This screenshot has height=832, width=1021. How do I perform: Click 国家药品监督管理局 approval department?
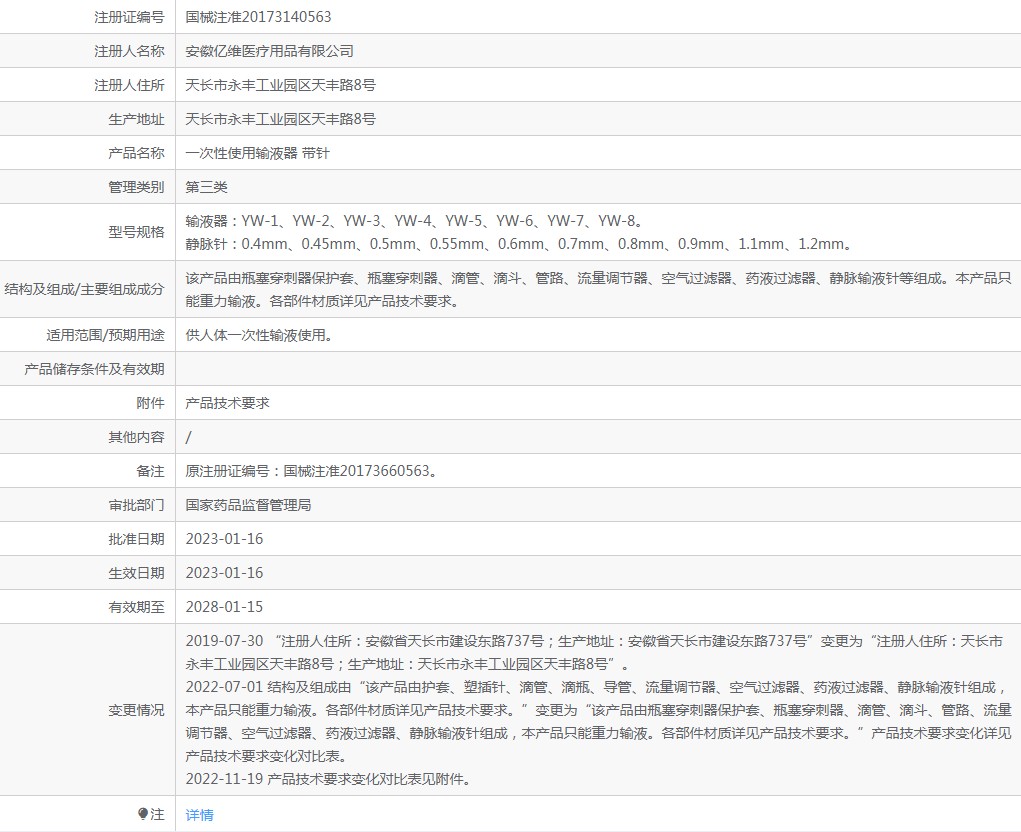pos(248,505)
